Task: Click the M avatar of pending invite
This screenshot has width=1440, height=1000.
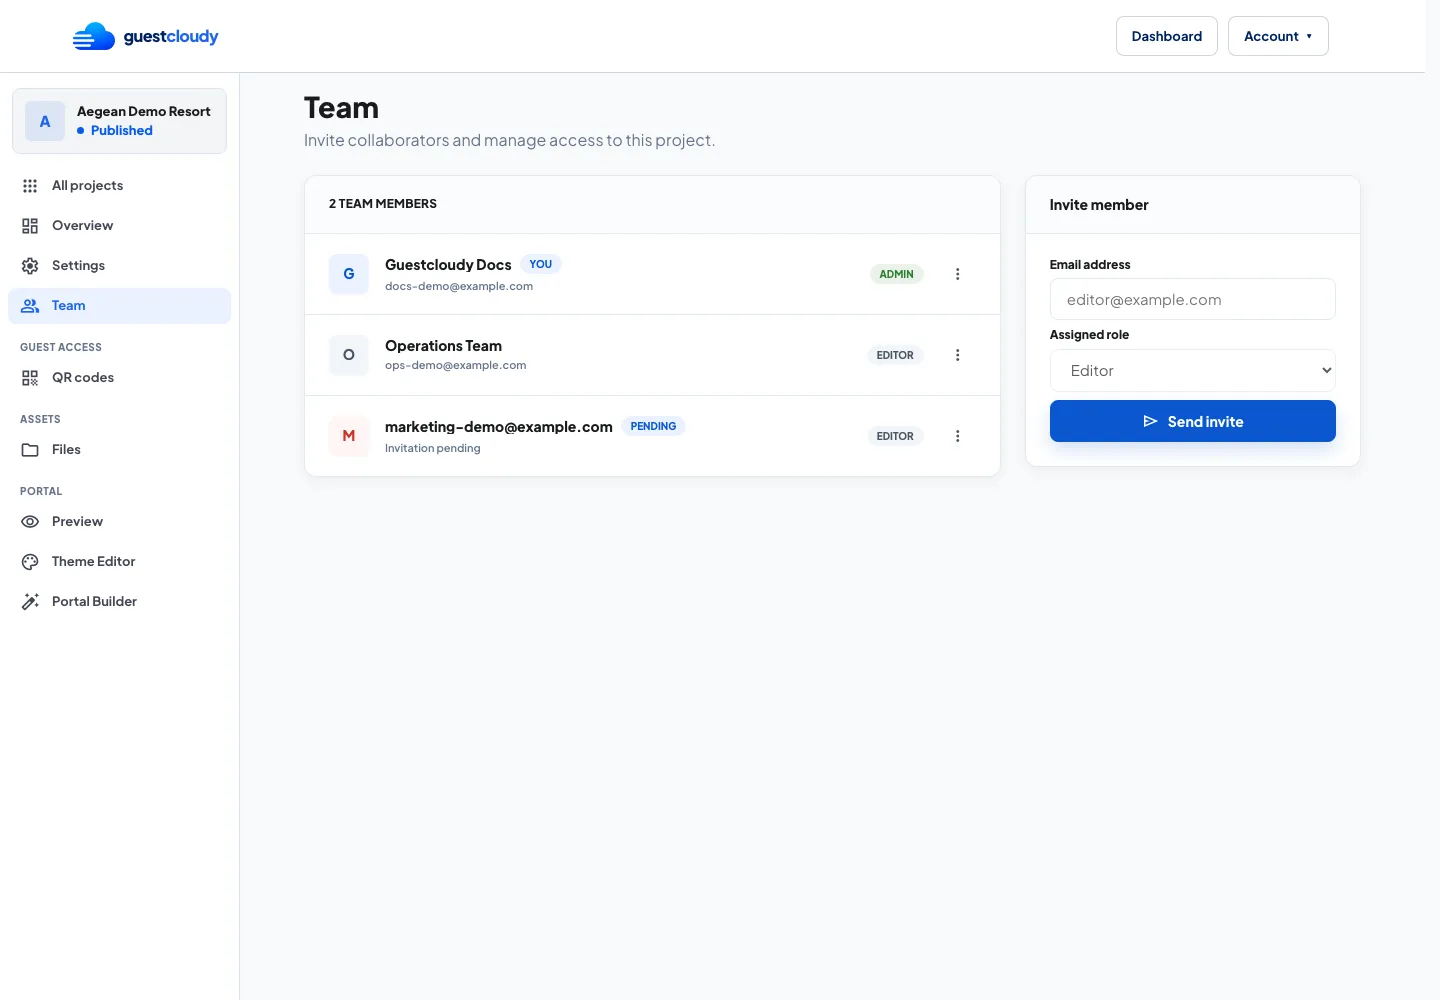Action: coord(349,436)
